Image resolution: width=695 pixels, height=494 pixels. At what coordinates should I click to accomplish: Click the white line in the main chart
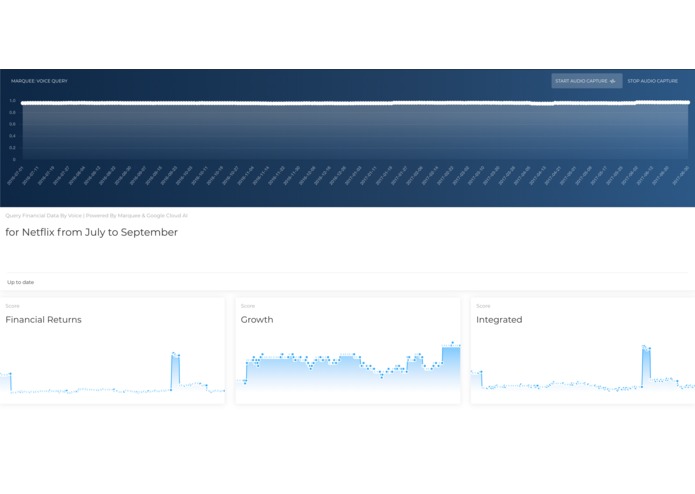tap(355, 103)
